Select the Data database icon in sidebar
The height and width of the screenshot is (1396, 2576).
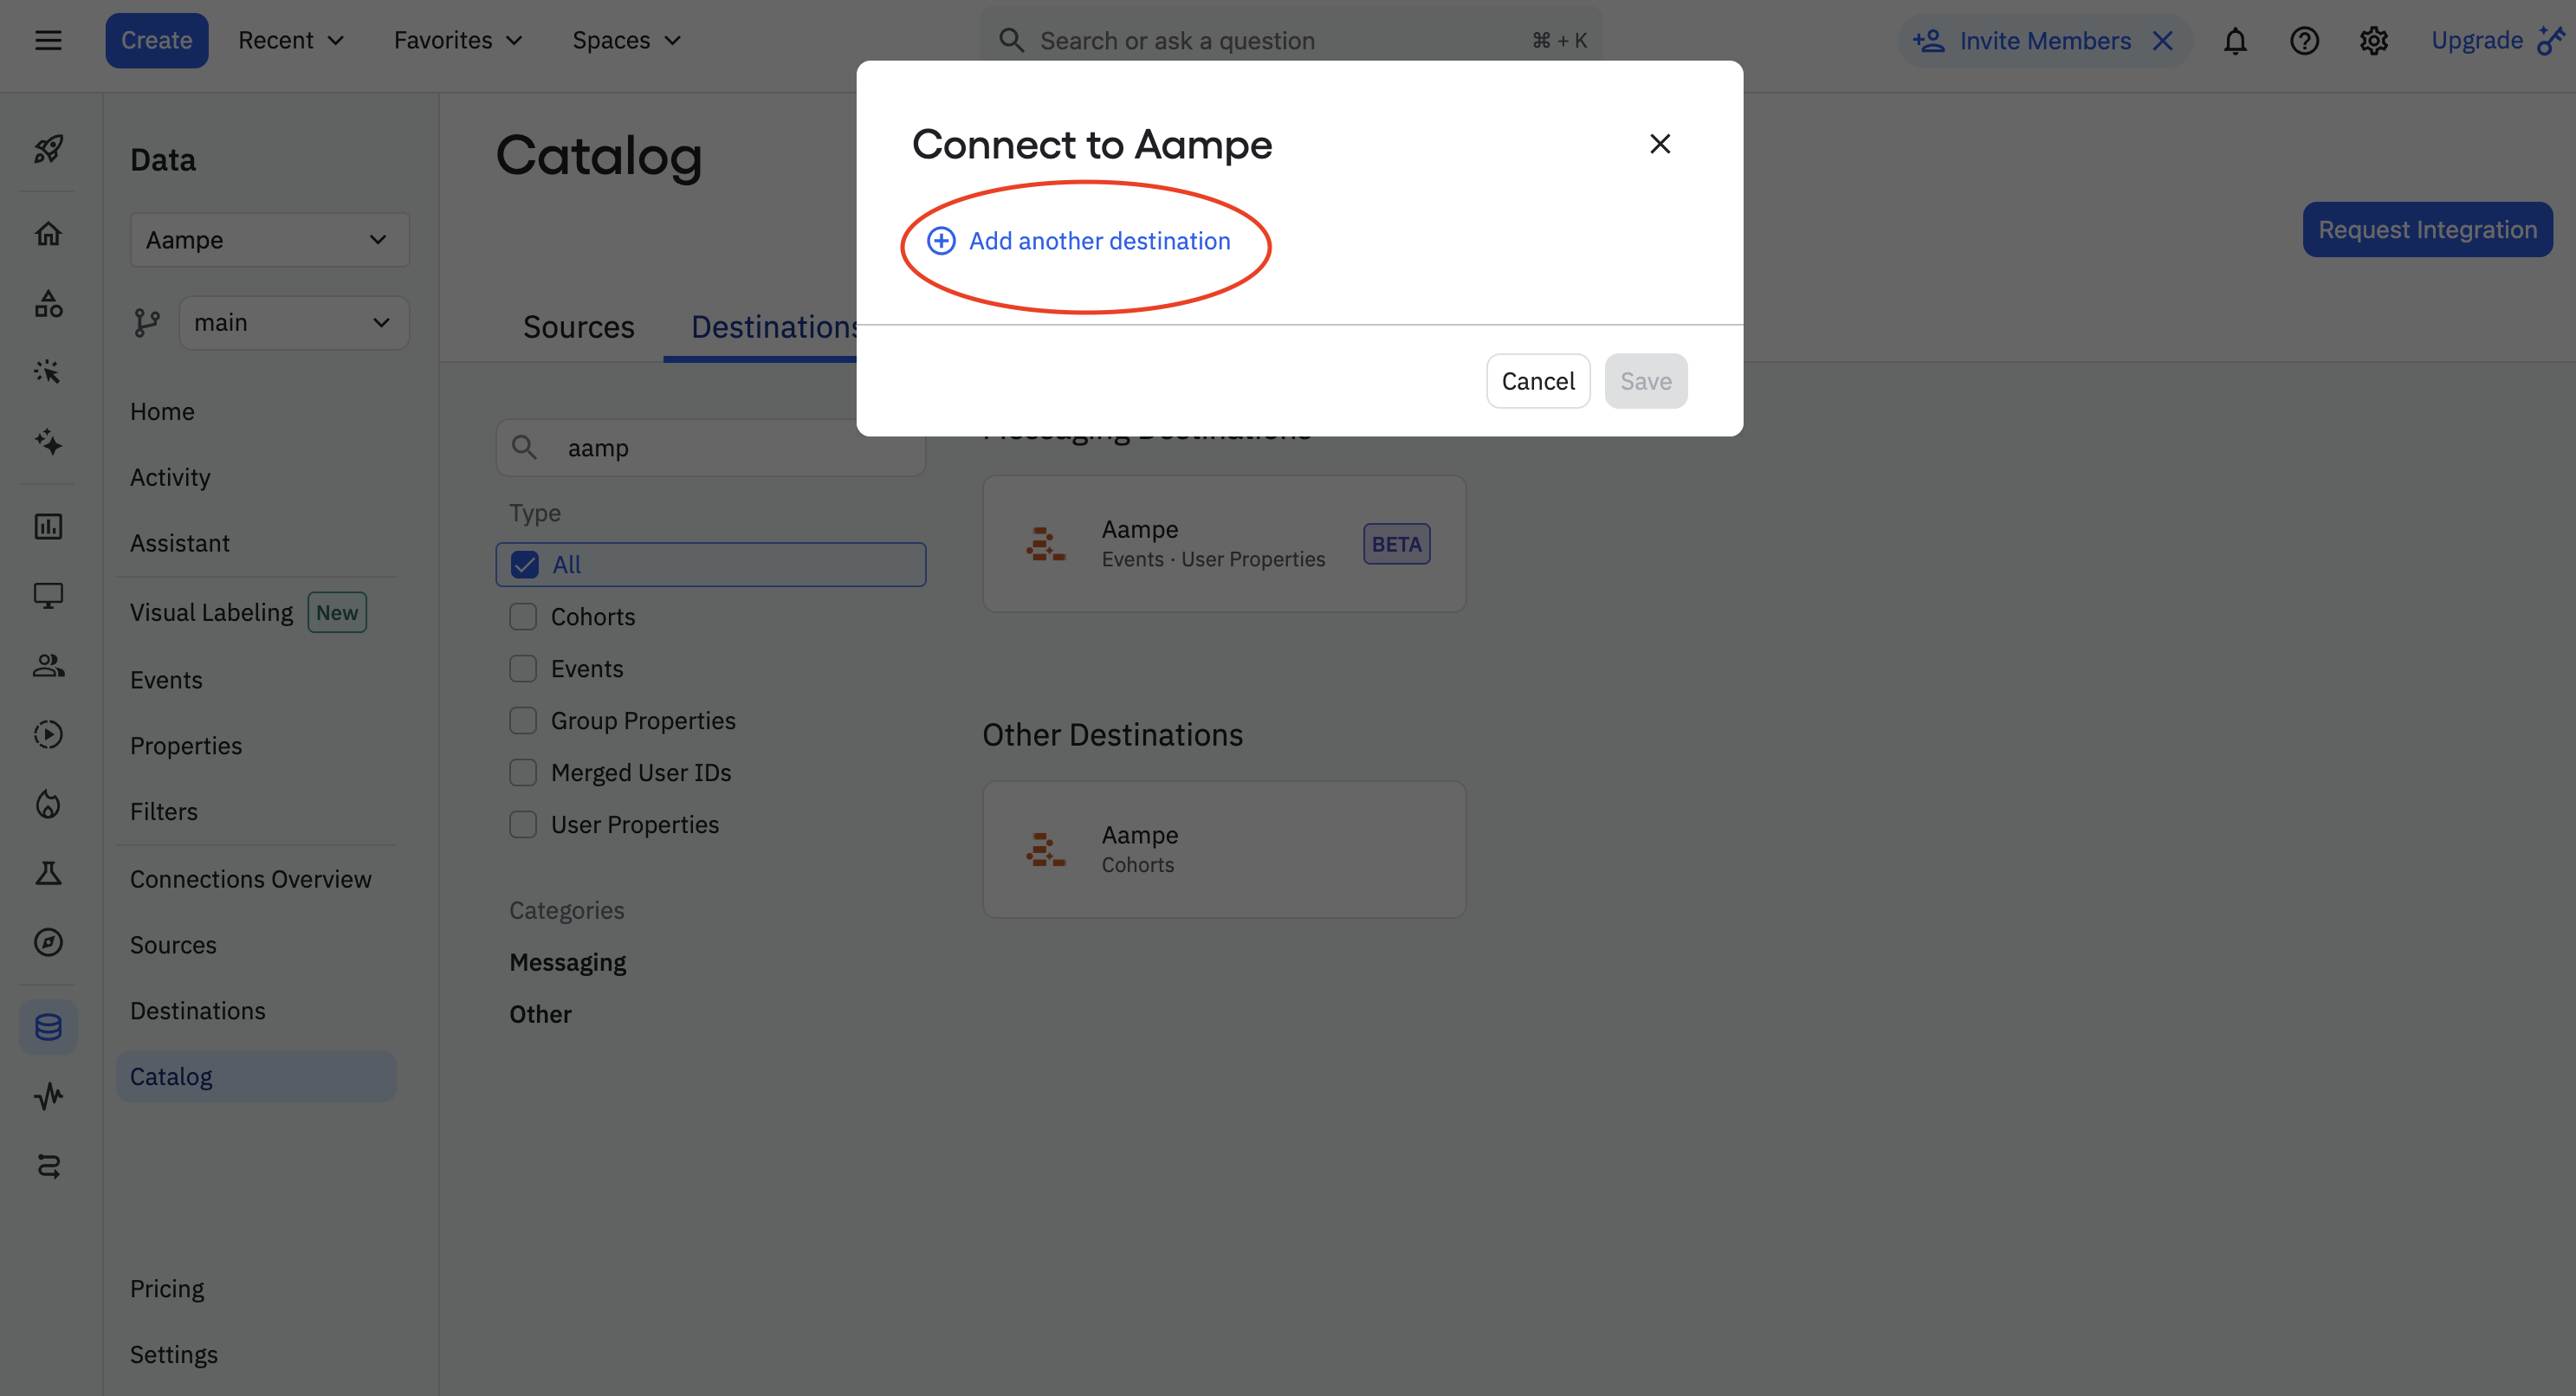click(48, 1027)
